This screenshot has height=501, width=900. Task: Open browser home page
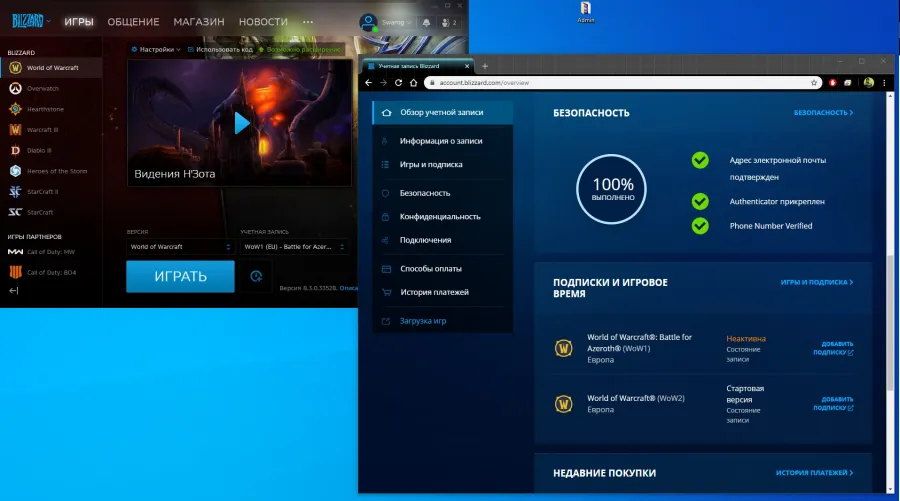(413, 83)
